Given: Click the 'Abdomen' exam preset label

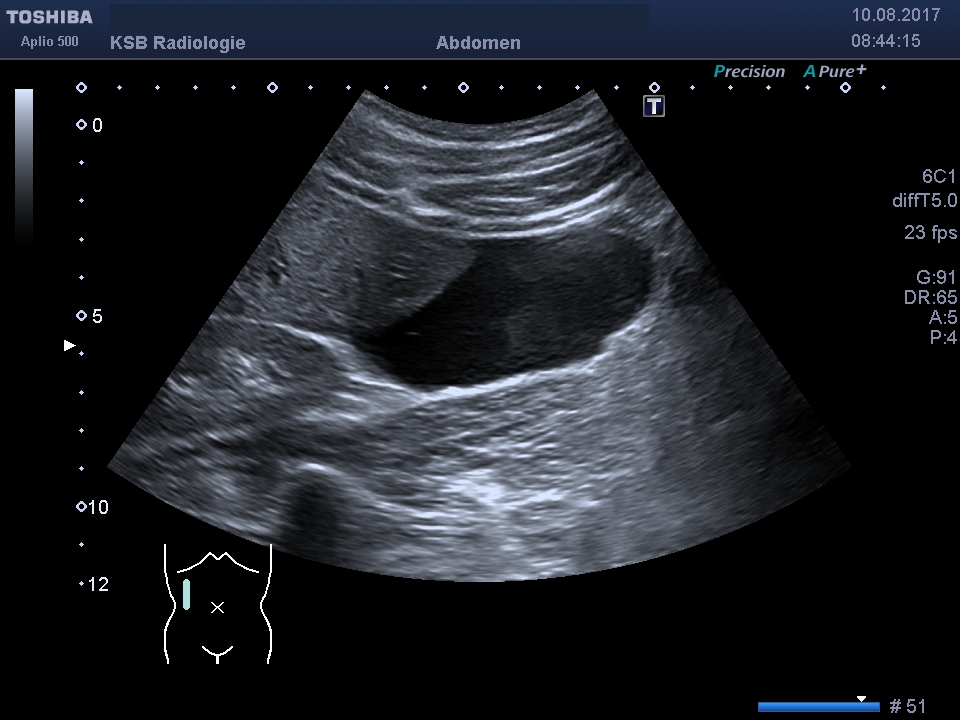Looking at the screenshot, I should click(478, 43).
